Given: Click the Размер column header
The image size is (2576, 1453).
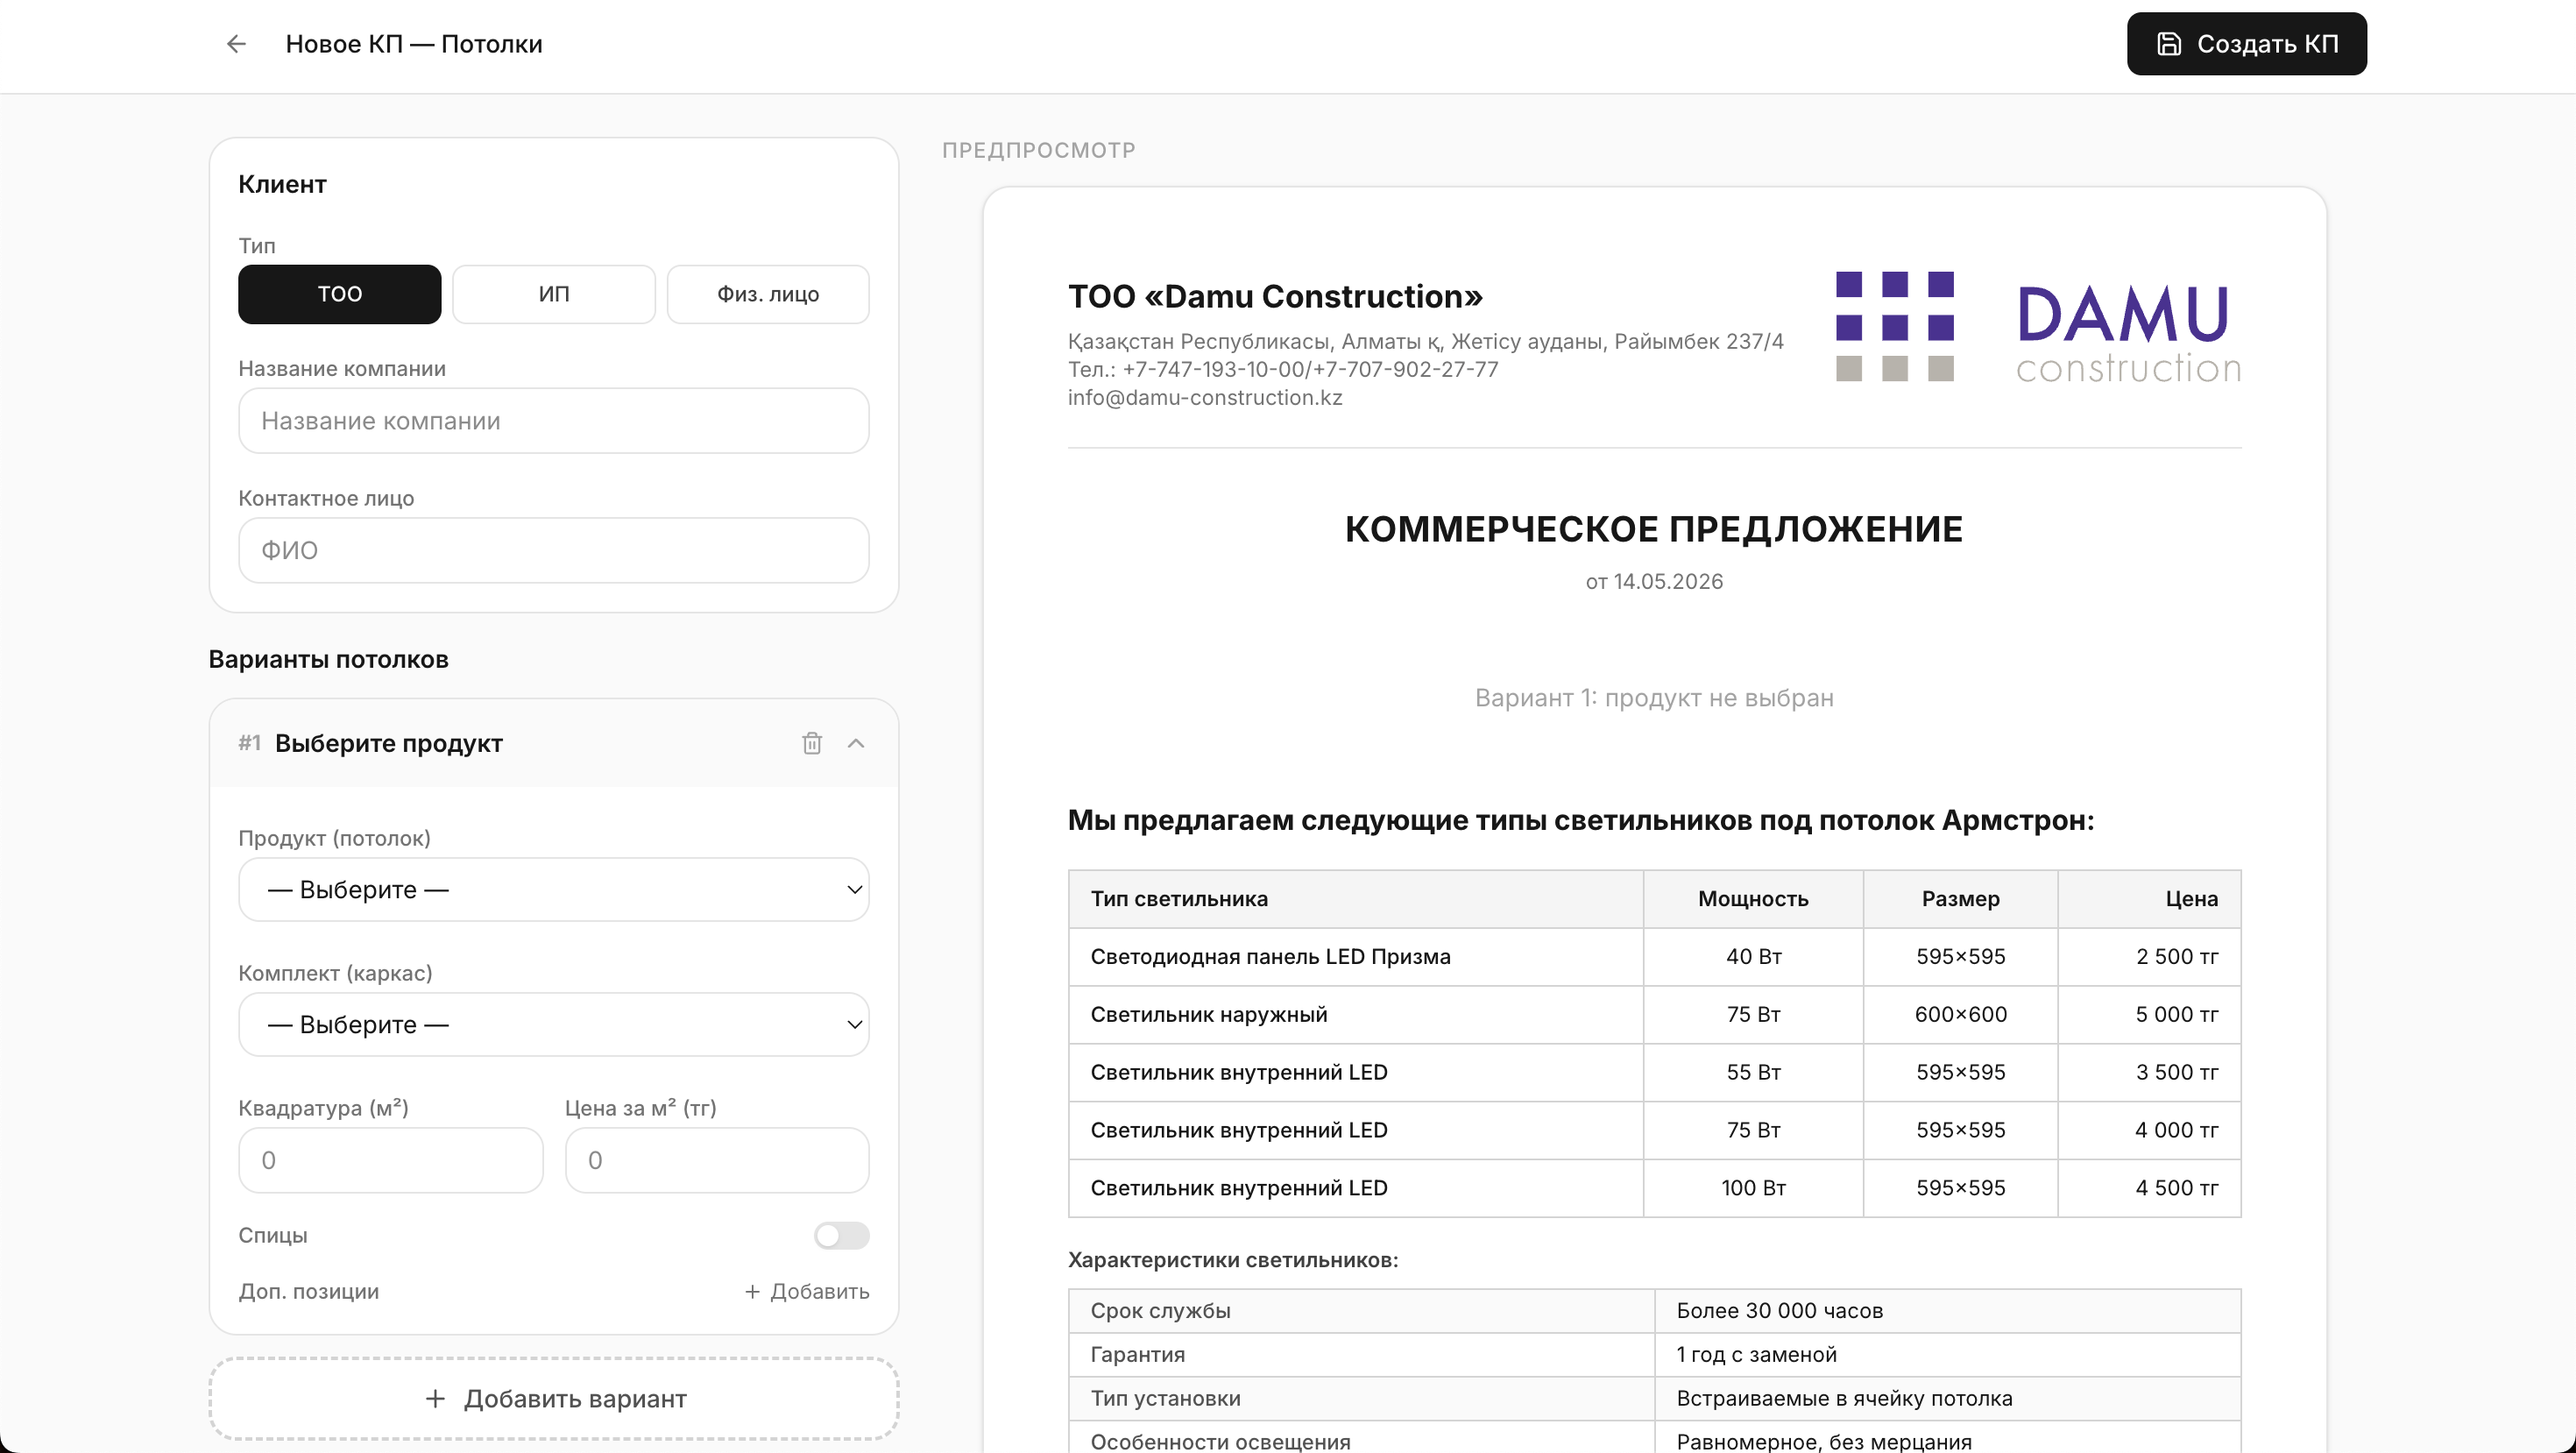Looking at the screenshot, I should point(1960,899).
